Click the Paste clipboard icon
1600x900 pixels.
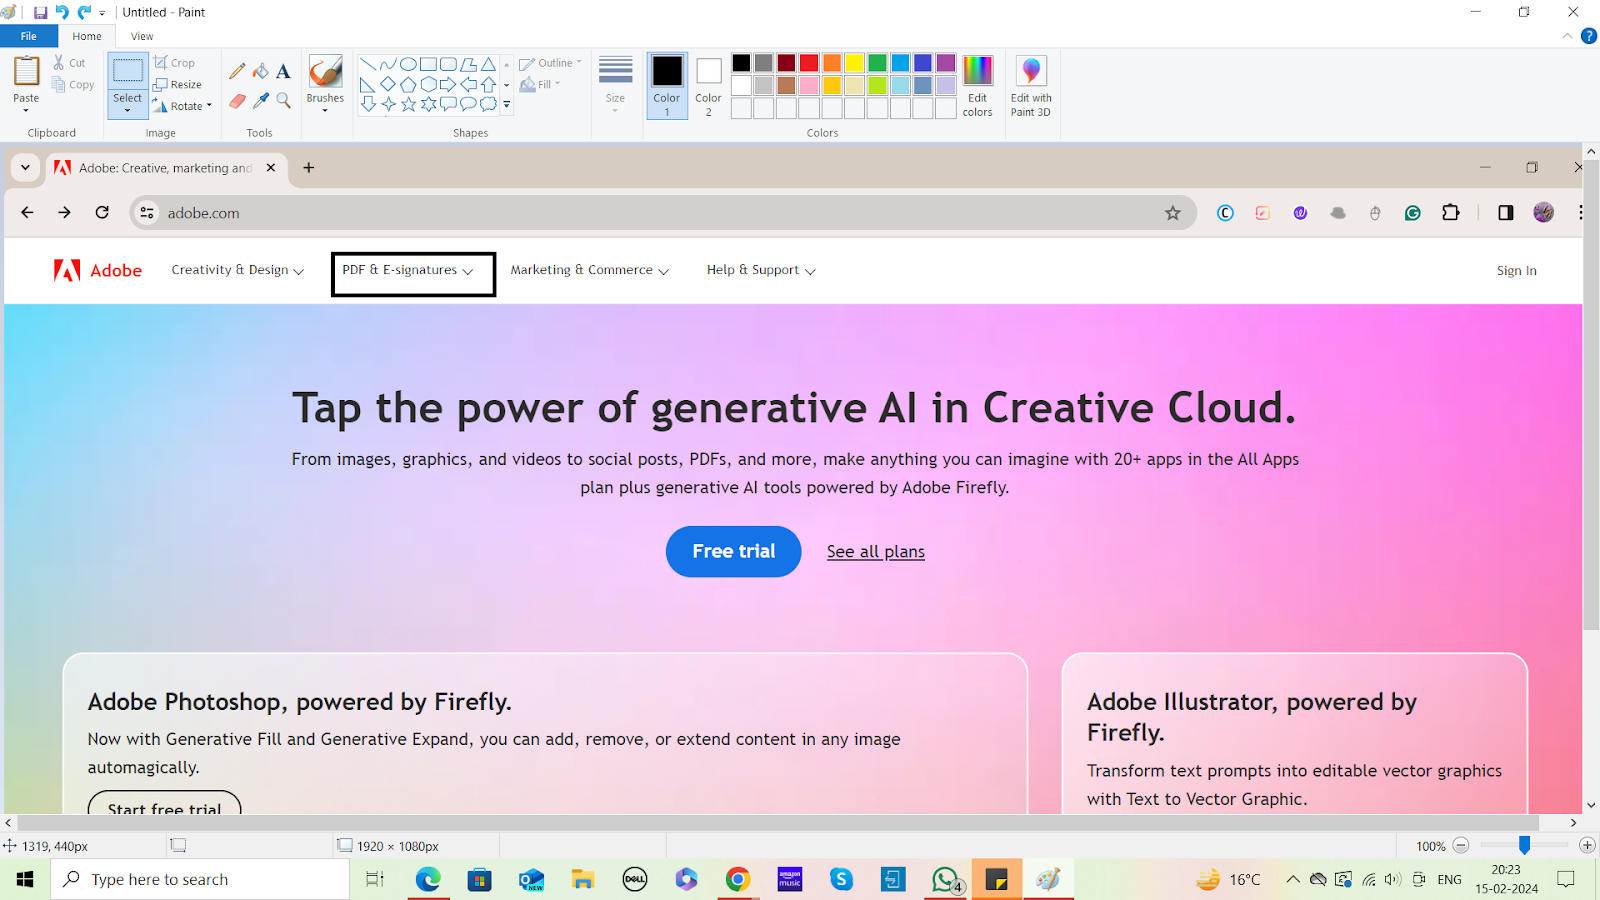tap(26, 72)
